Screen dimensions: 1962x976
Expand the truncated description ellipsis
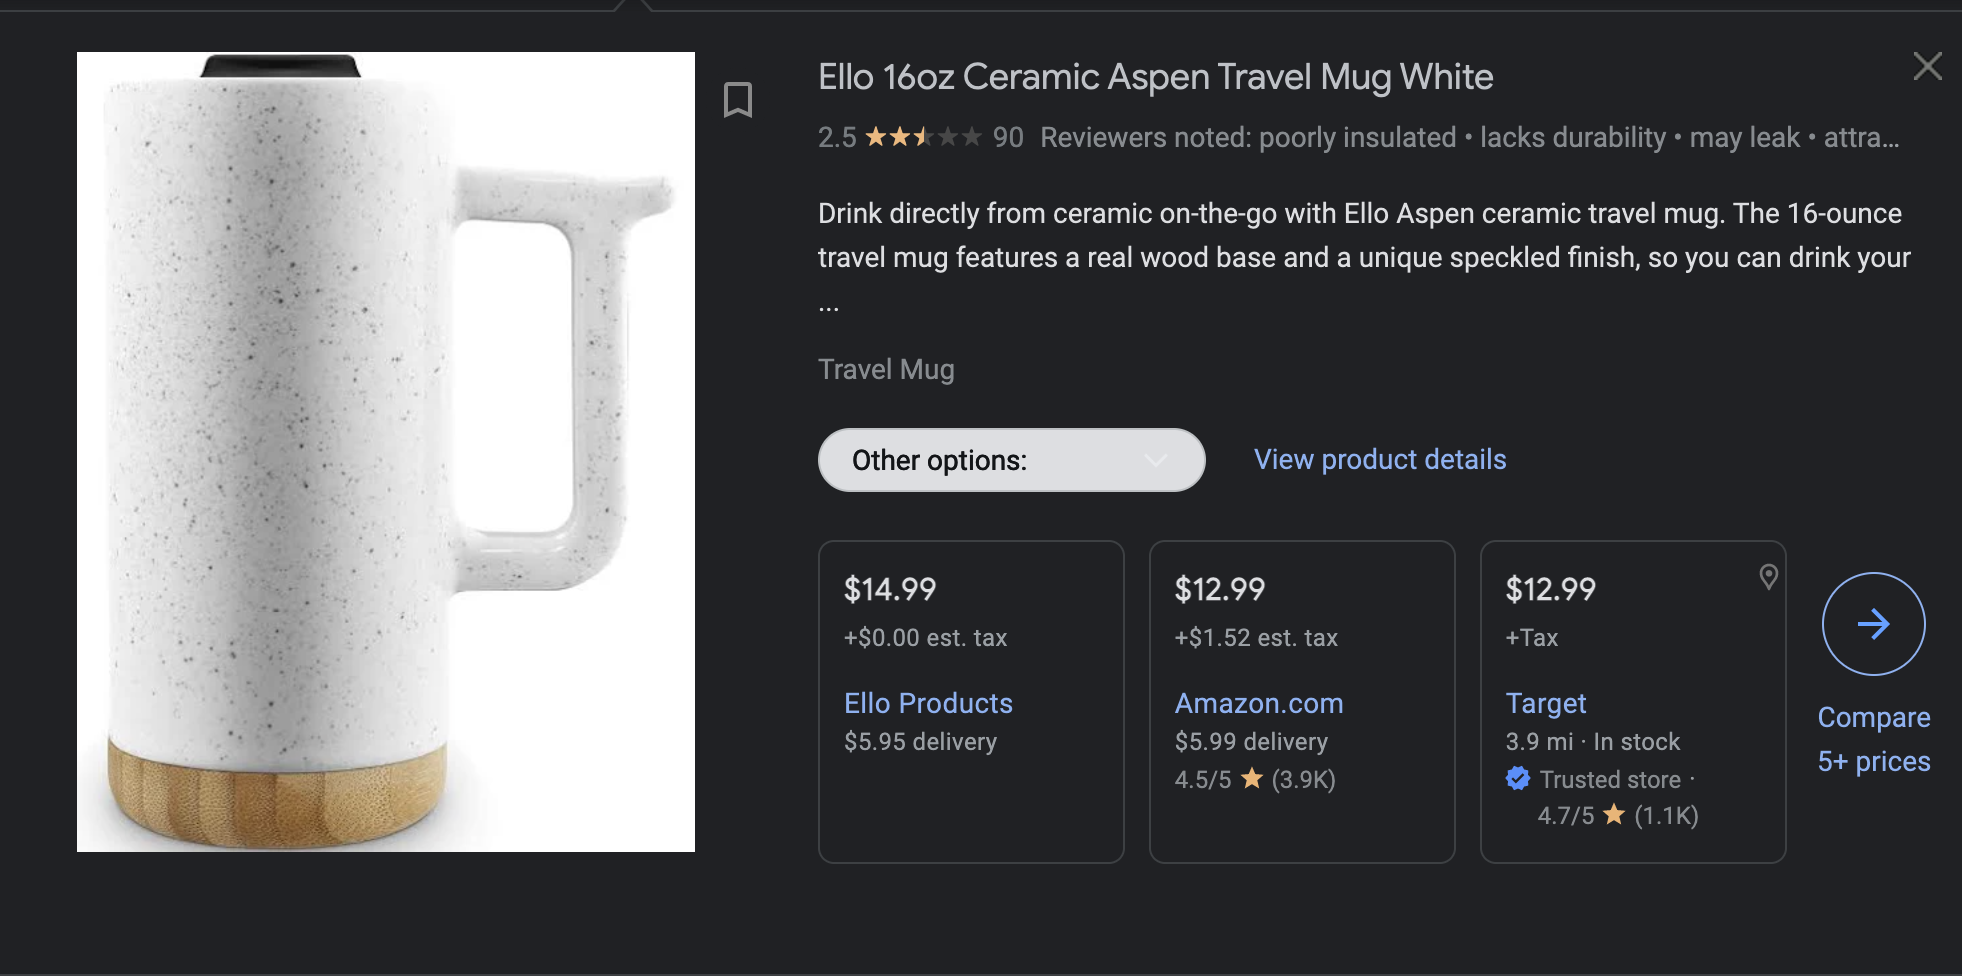click(829, 305)
